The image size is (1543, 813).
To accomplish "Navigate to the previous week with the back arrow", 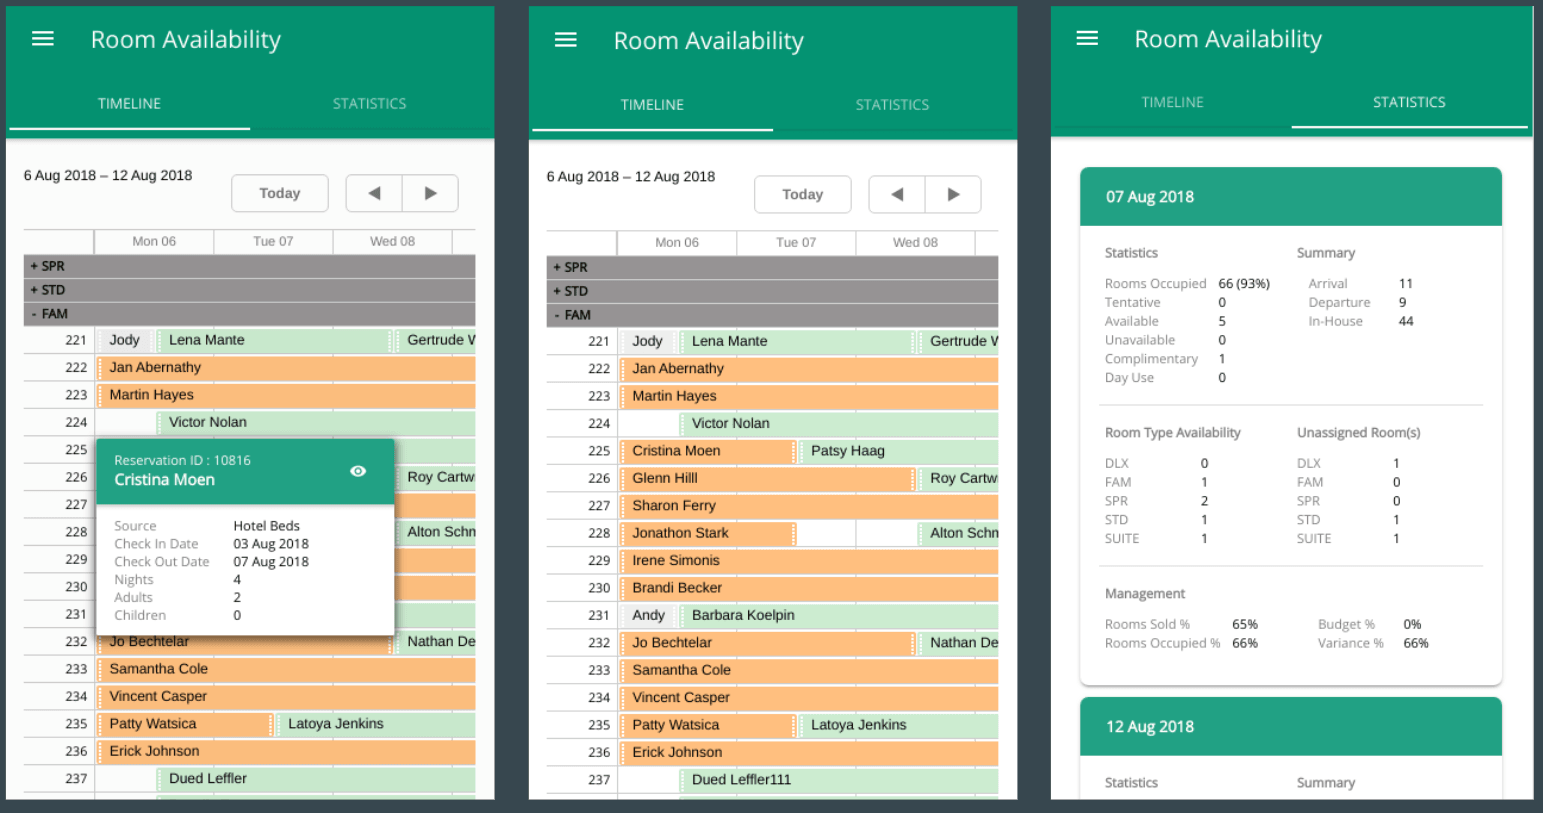I will click(x=374, y=193).
